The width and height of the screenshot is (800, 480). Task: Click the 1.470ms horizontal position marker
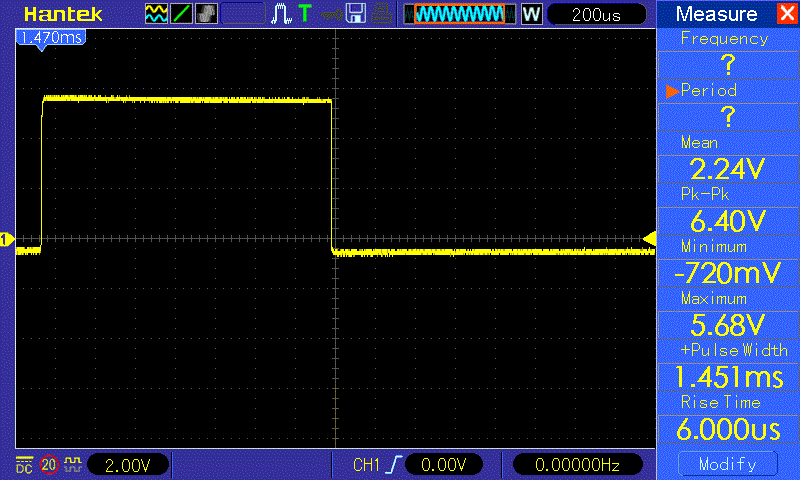(49, 37)
